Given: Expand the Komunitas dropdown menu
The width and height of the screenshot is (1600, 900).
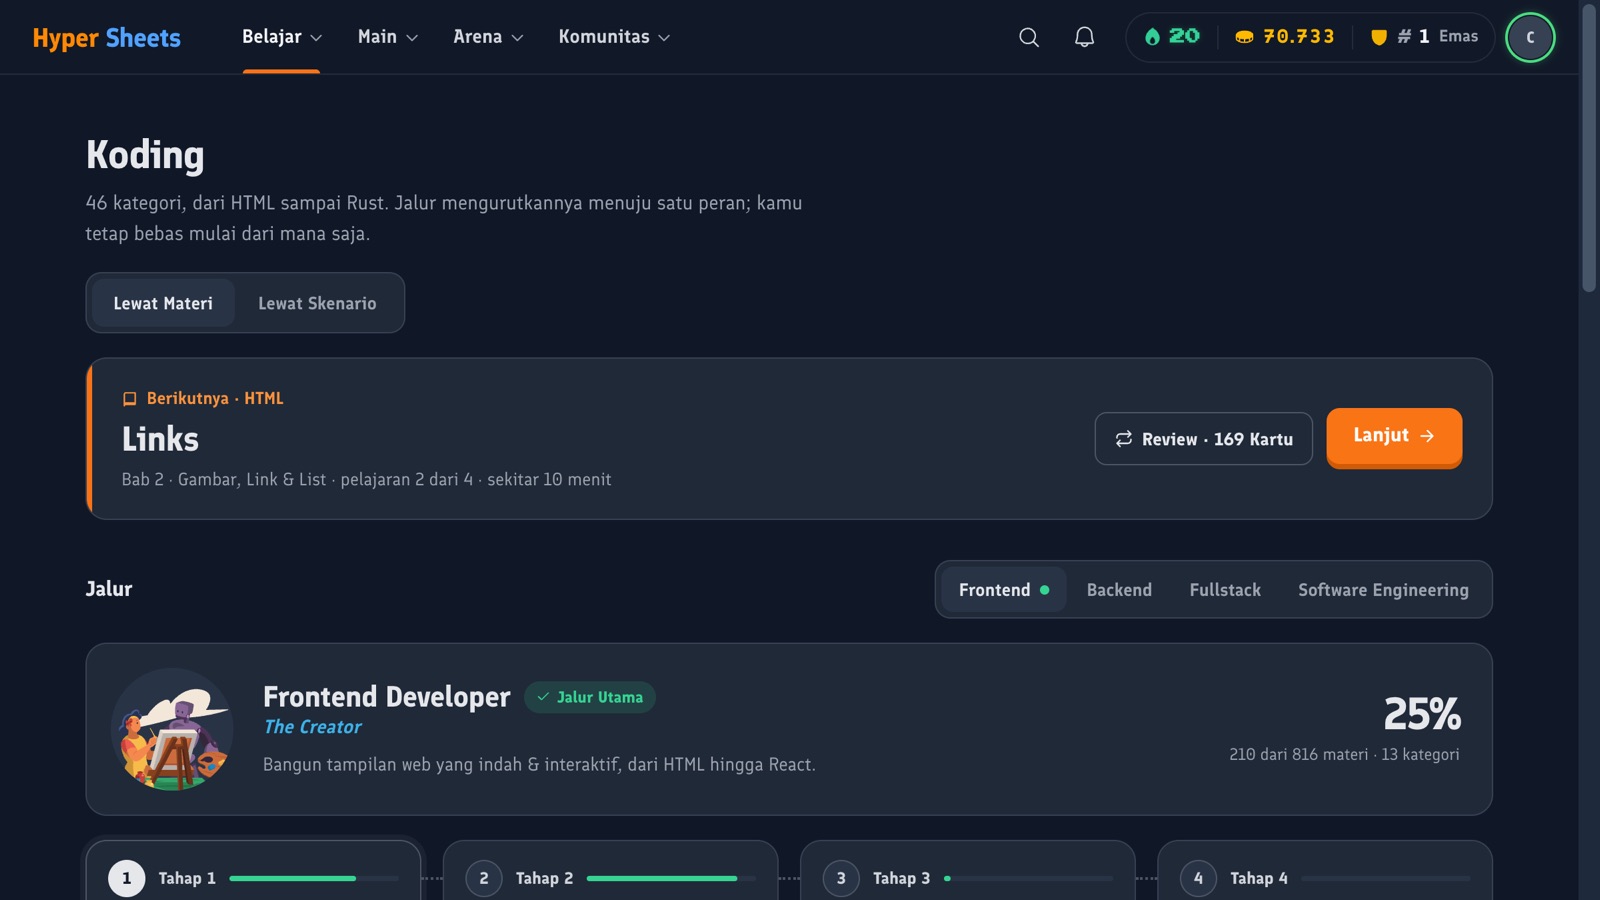Looking at the screenshot, I should (614, 37).
